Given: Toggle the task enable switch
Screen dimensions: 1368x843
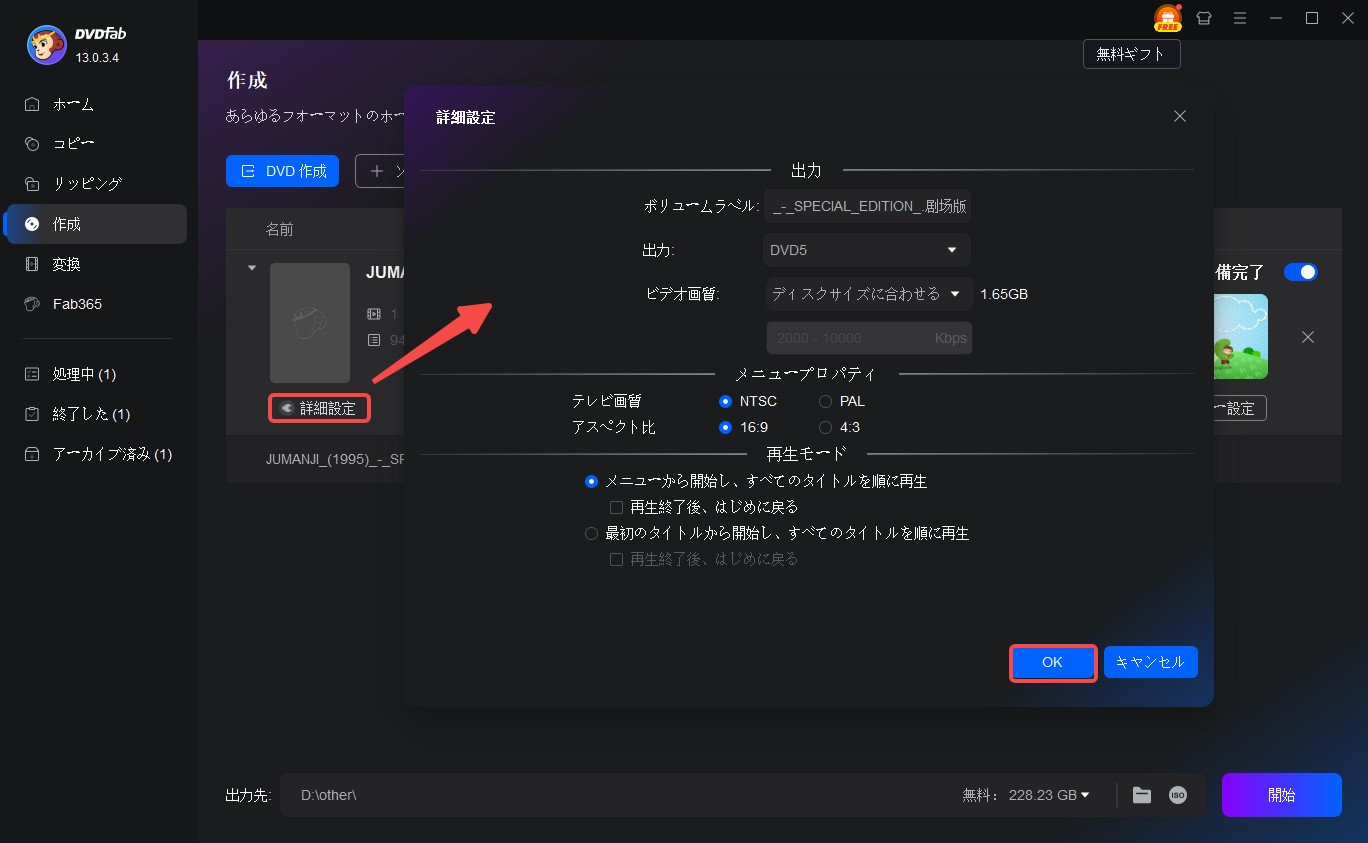Looking at the screenshot, I should click(x=1301, y=272).
